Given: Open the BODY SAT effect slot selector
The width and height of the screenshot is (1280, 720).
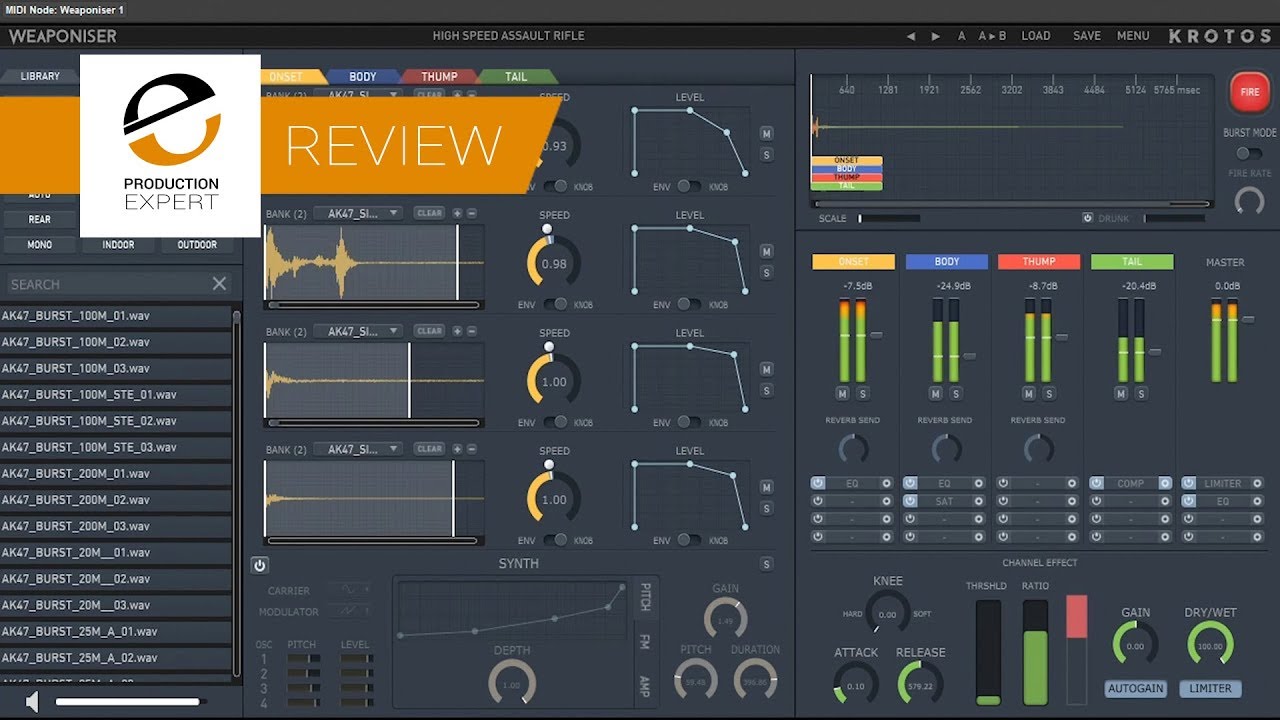Looking at the screenshot, I should tap(945, 501).
